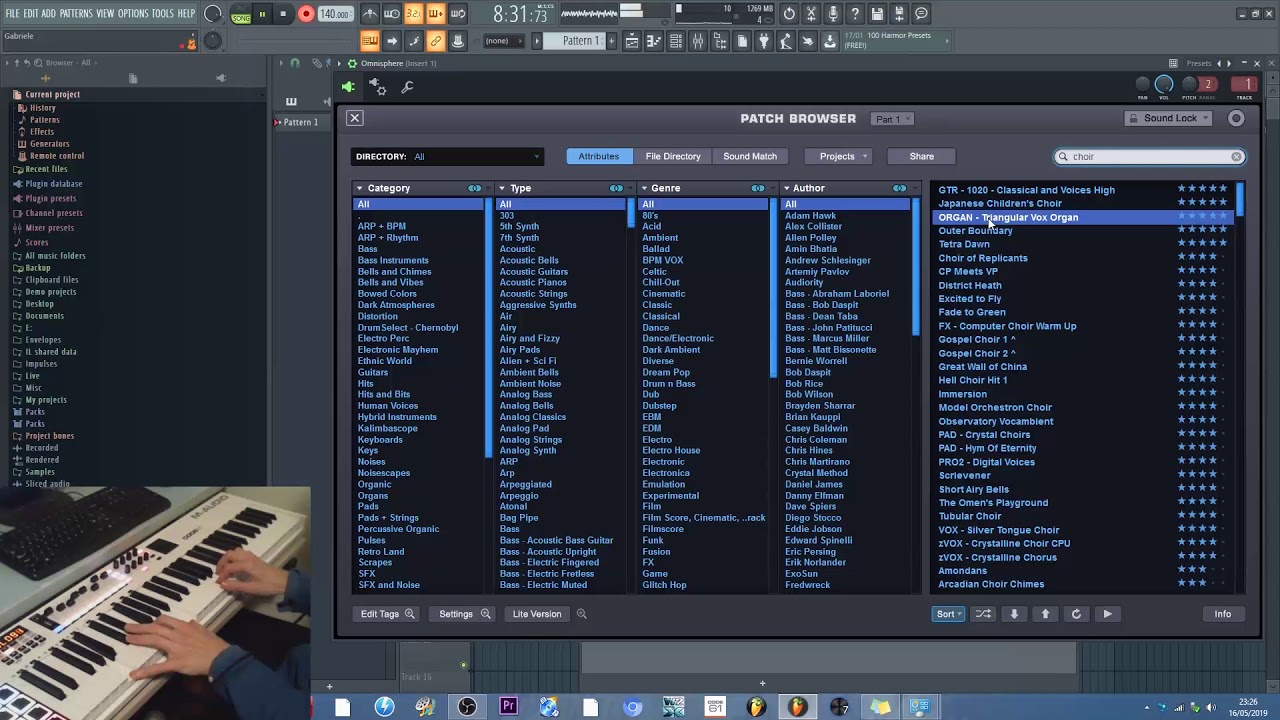Open the TOOLS menu

pos(163,14)
